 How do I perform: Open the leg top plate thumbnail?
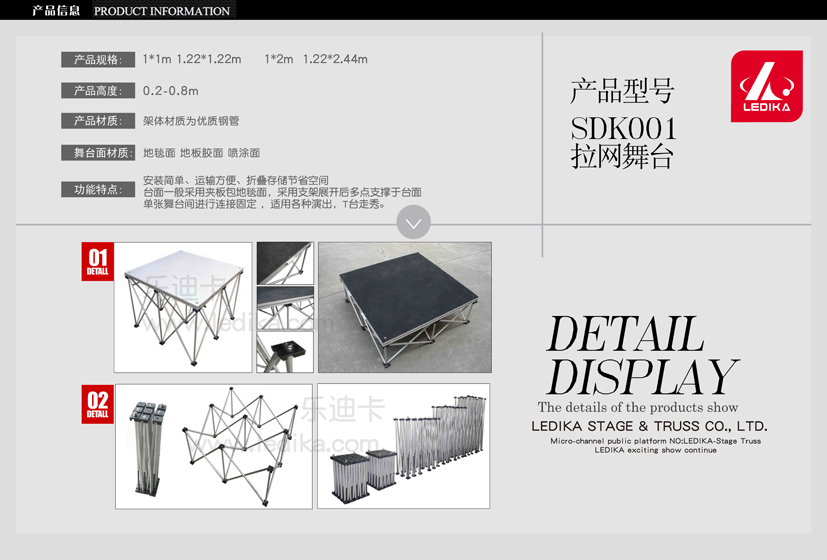coord(285,352)
